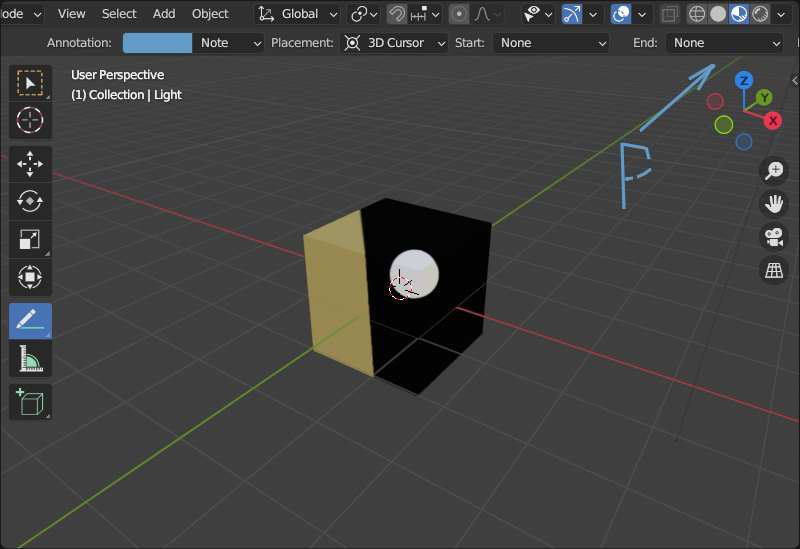The image size is (800, 549).
Task: Click the blue annotation color swatch
Action: click(158, 43)
